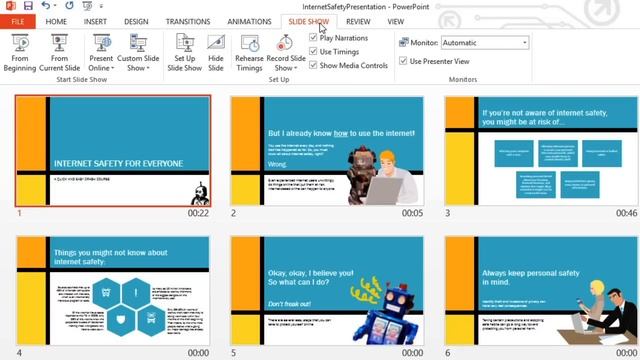Click the PowerPoint app icon in title bar

11,6
